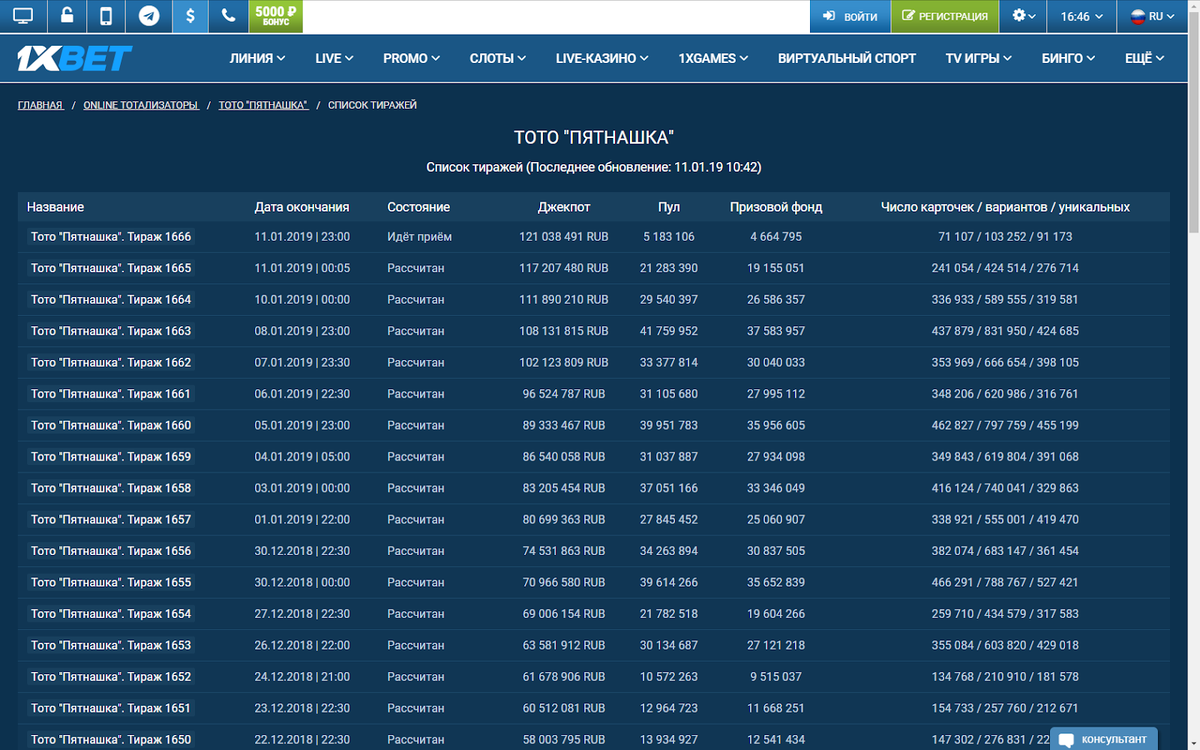
Task: Open Тото "Пятнашка". Тираж 1657 row
Action: click(593, 519)
